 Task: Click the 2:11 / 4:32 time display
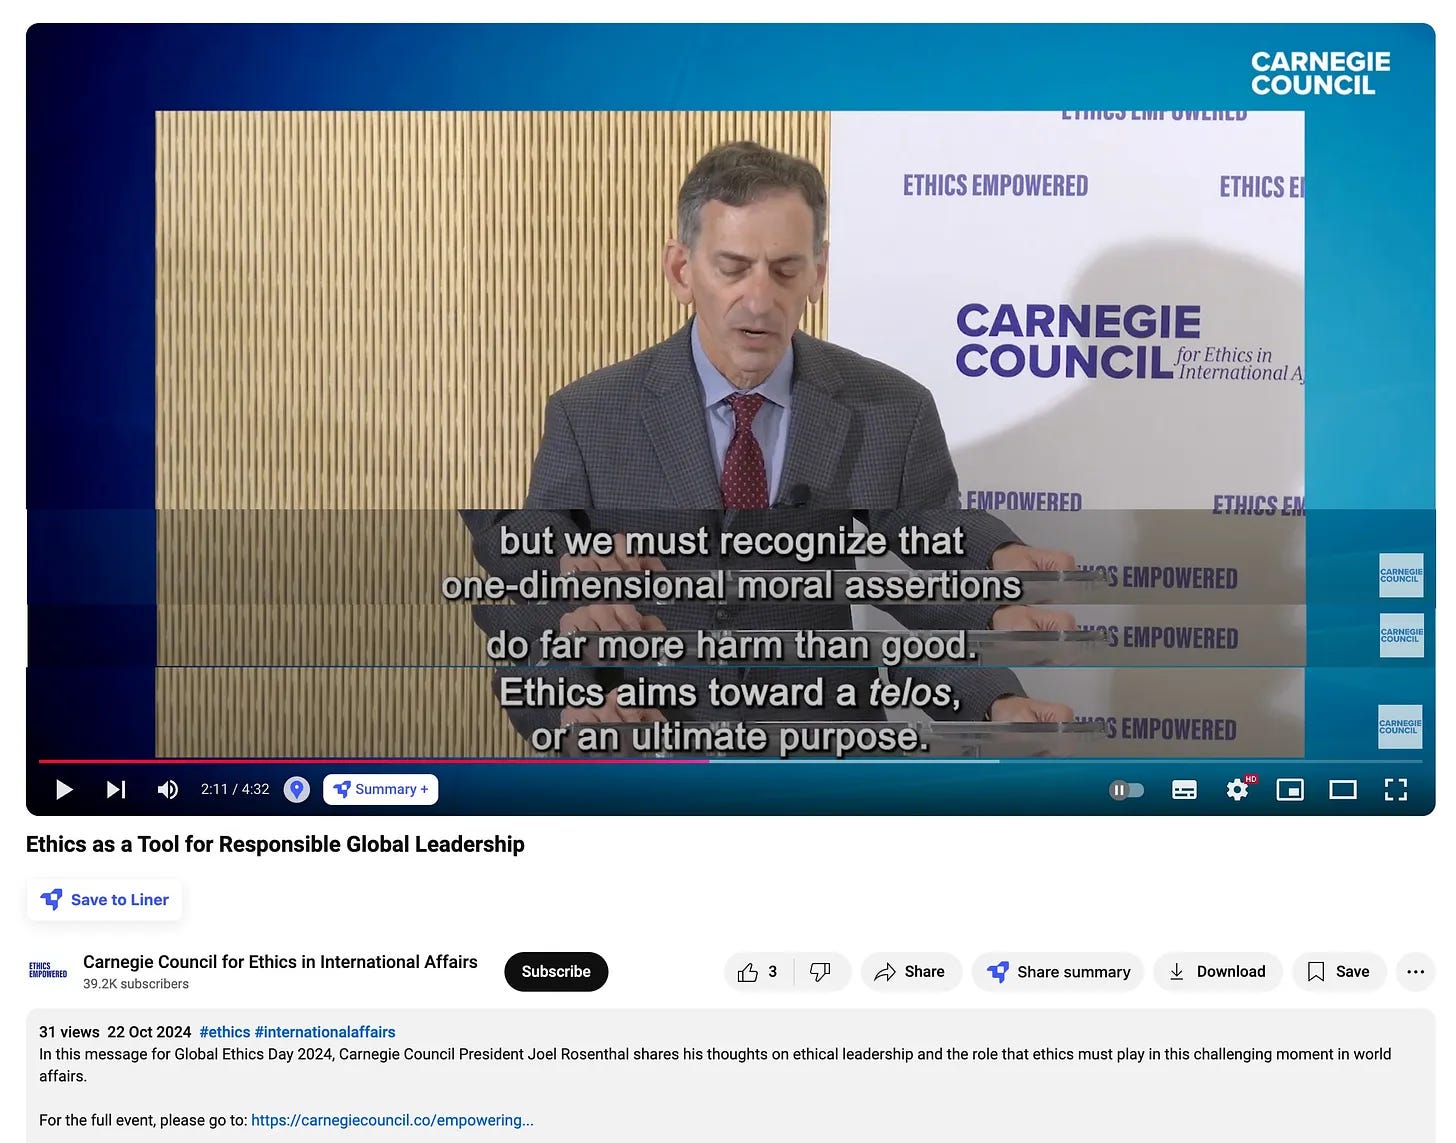235,789
